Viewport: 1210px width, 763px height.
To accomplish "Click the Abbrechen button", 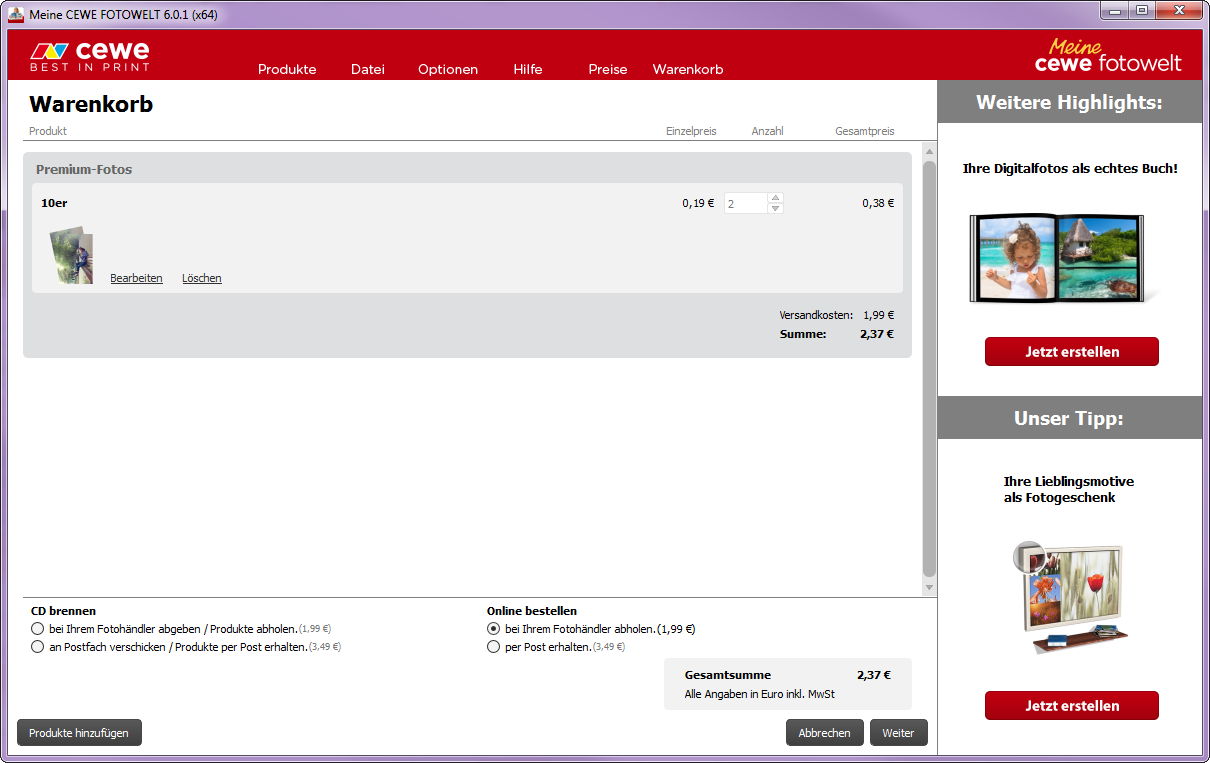I will [x=825, y=733].
